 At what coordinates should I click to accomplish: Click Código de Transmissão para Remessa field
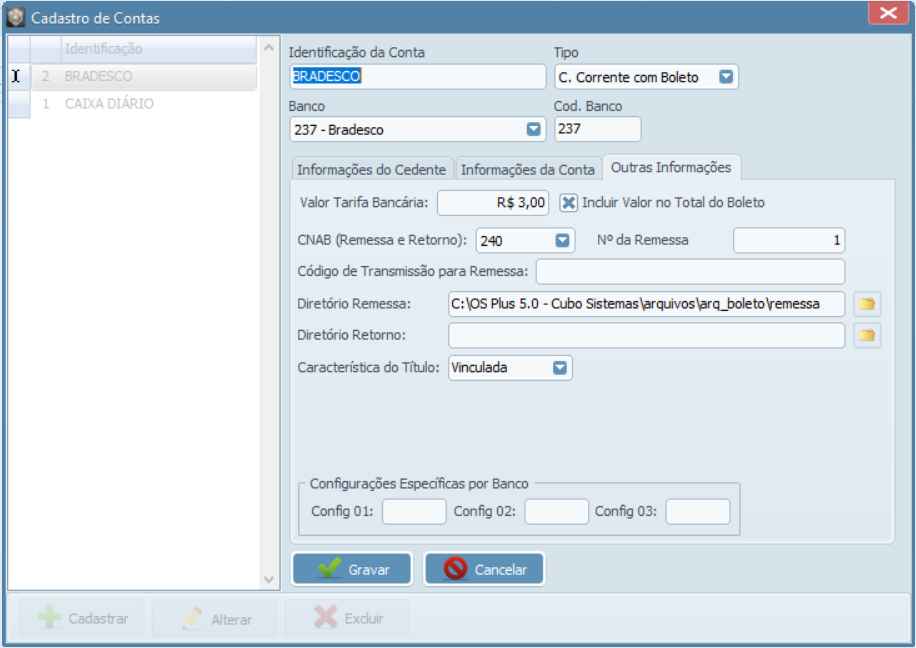pos(690,272)
